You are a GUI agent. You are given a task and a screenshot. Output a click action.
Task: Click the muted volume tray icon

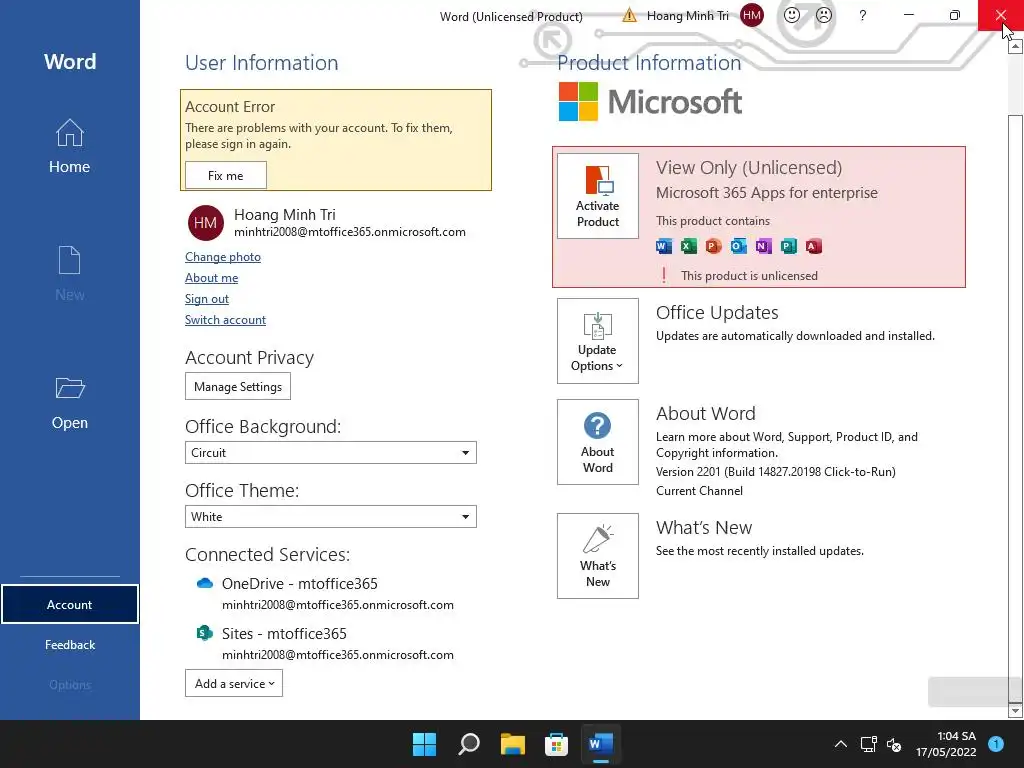894,744
